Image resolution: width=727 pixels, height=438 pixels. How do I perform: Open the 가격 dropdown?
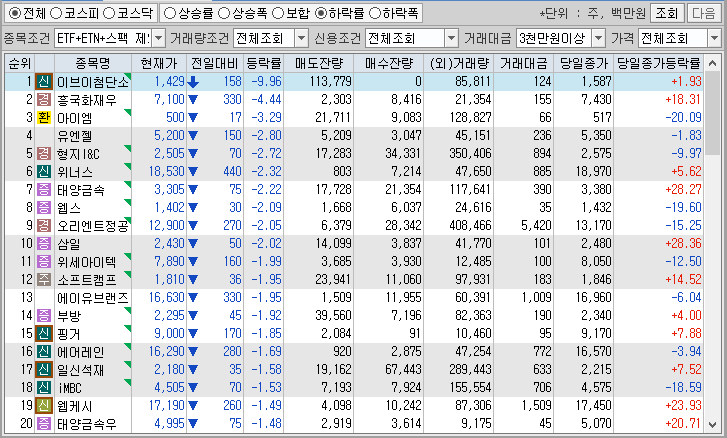[x=714, y=38]
